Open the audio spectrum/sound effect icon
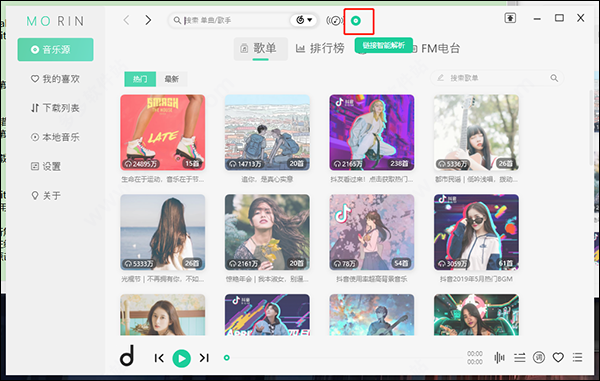 tap(499, 358)
